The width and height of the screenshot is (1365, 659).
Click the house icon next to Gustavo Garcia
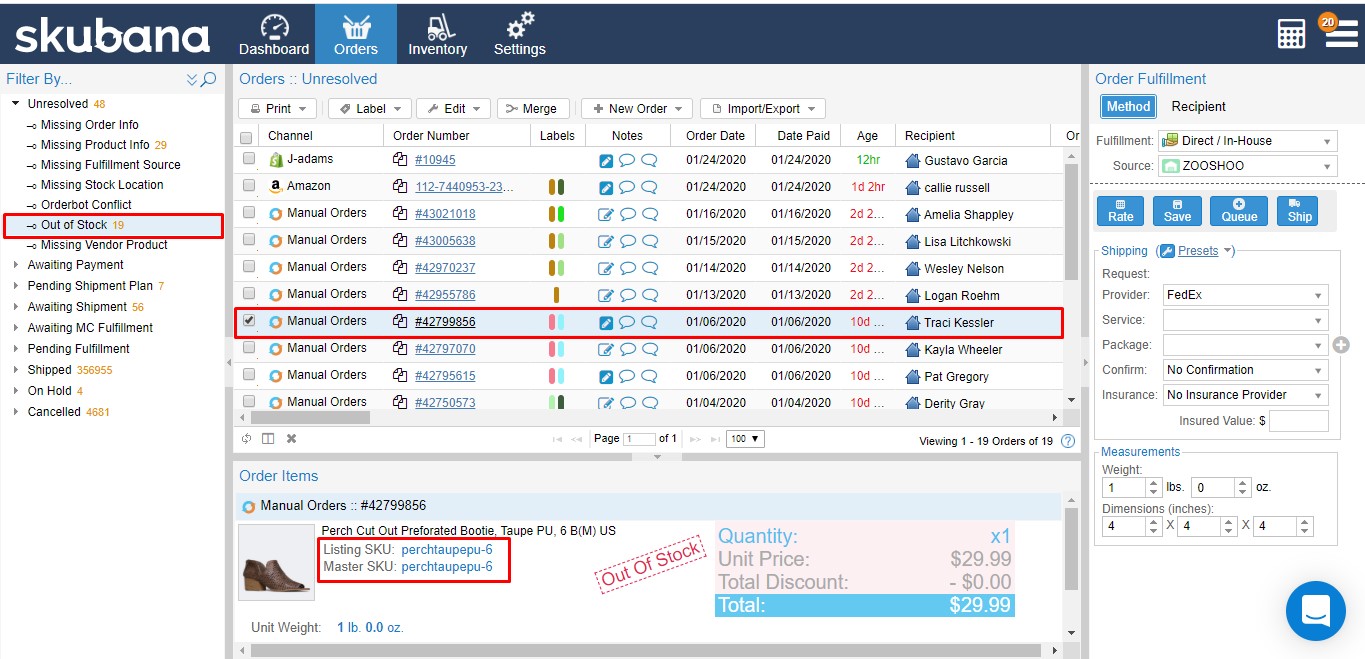pyautogui.click(x=912, y=160)
